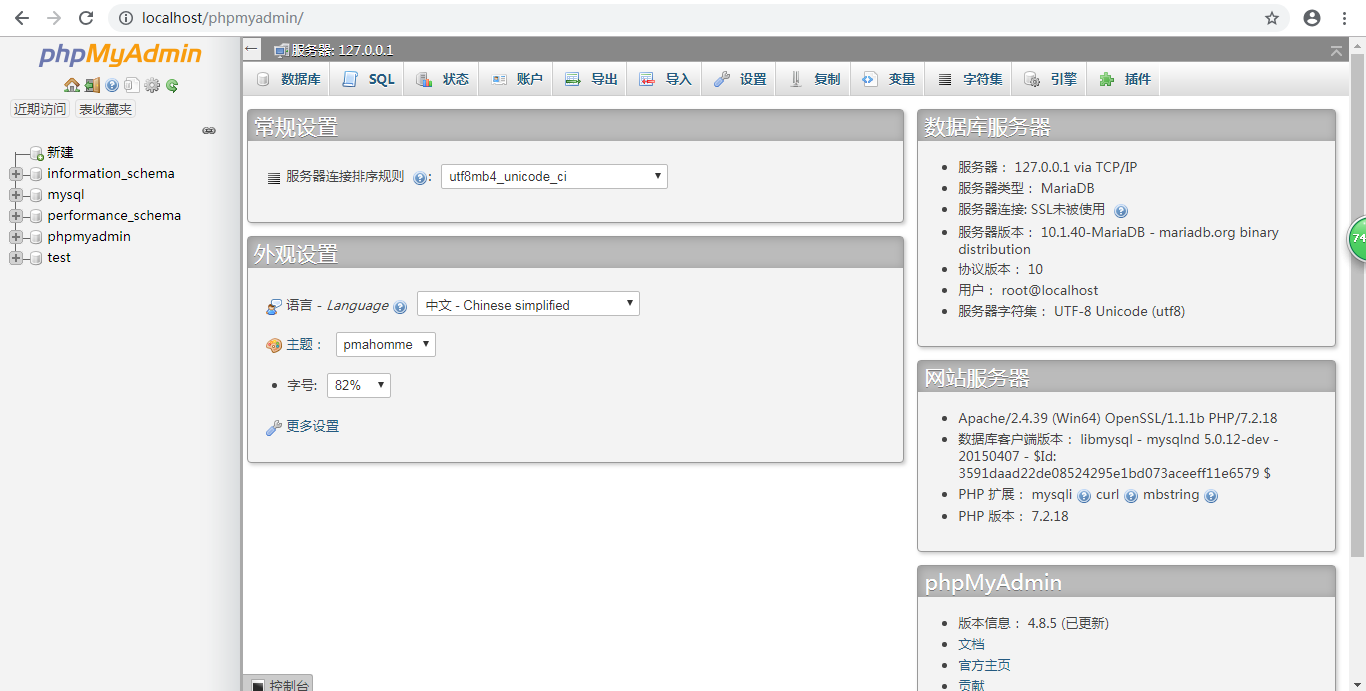Expand the performance_schema database tree

point(15,216)
